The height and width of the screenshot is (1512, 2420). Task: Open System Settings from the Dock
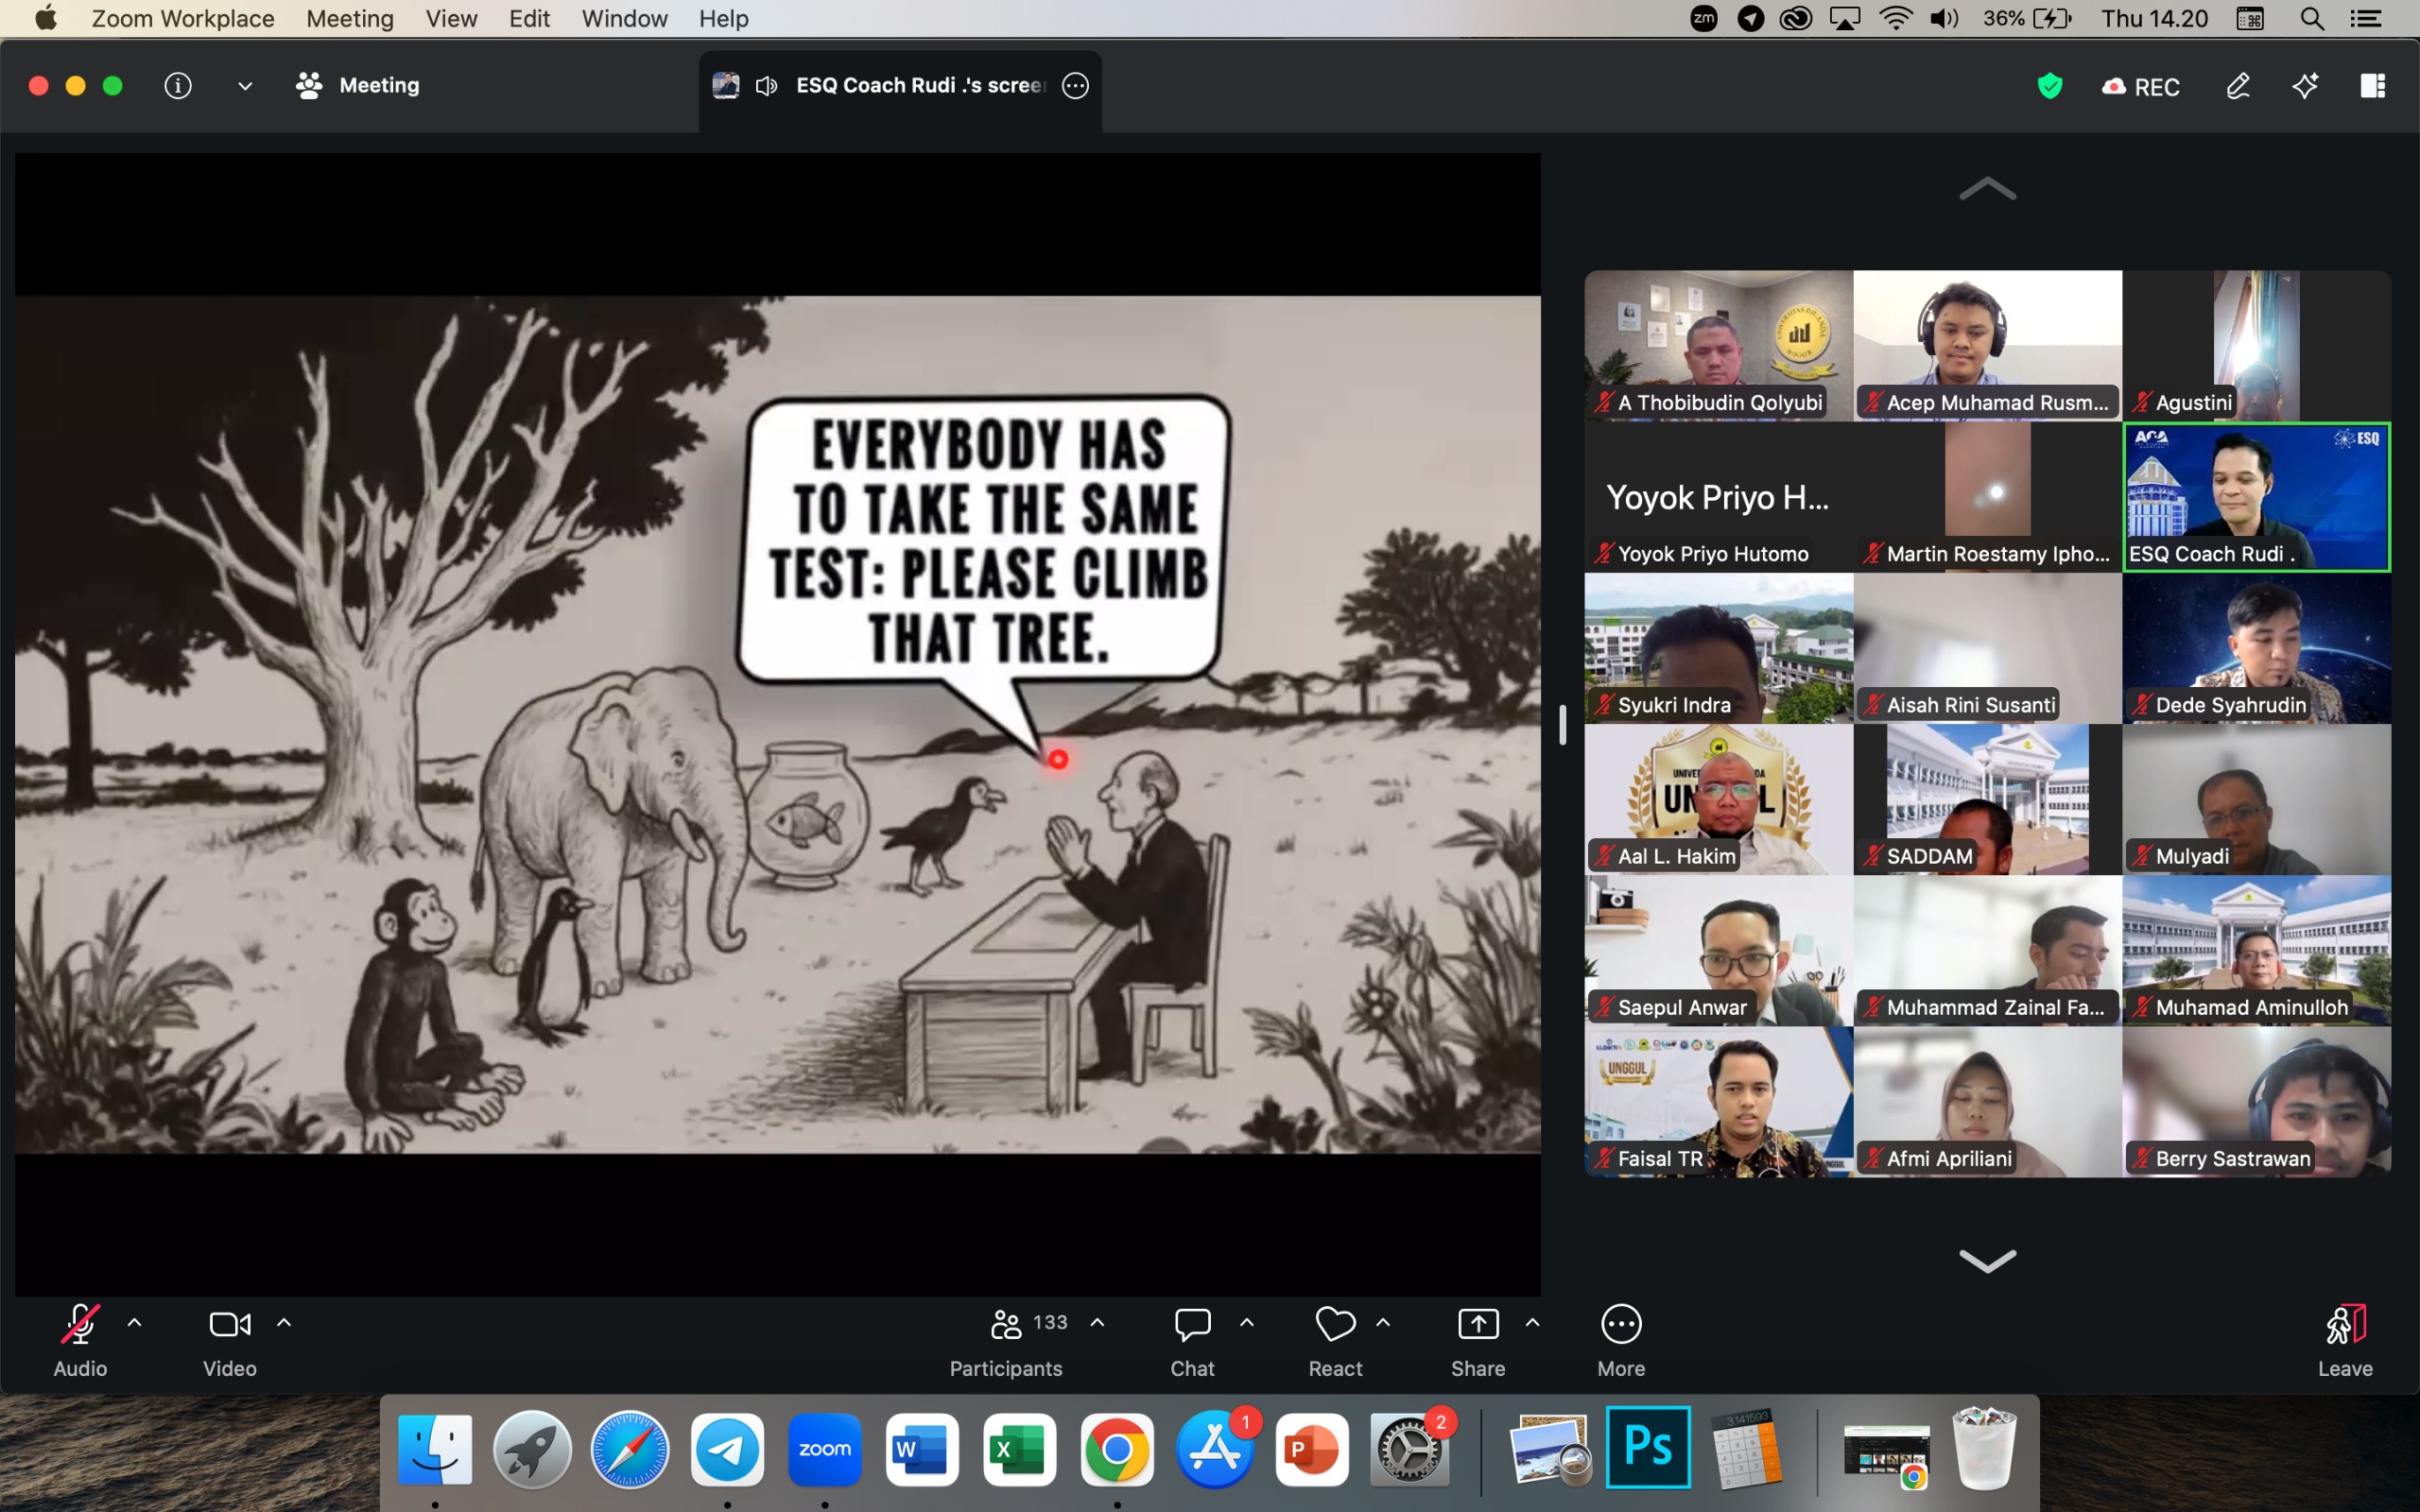1409,1449
